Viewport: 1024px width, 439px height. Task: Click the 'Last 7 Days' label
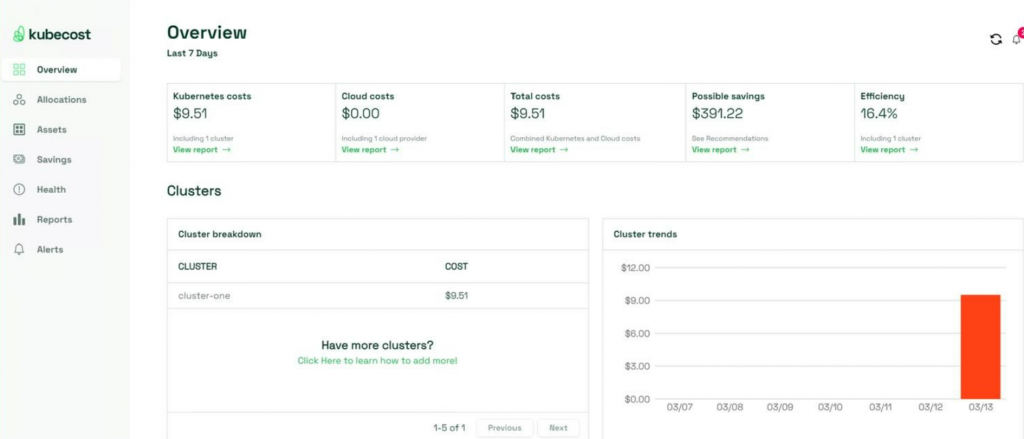[192, 54]
